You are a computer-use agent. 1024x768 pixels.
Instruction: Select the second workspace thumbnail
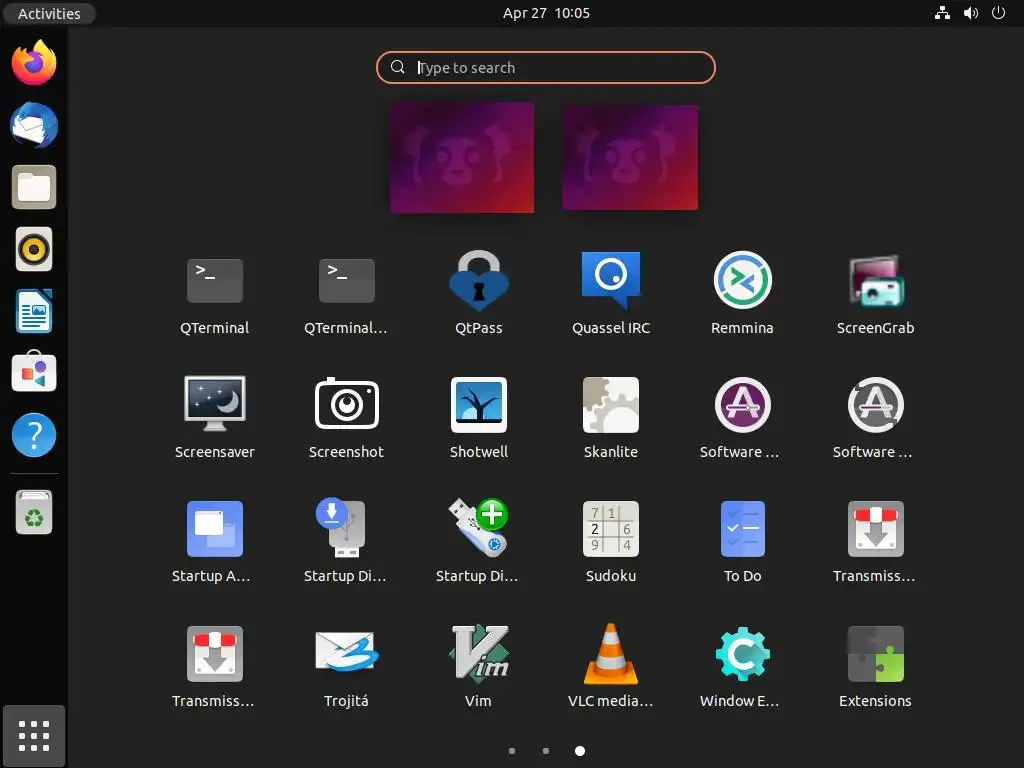(630, 157)
